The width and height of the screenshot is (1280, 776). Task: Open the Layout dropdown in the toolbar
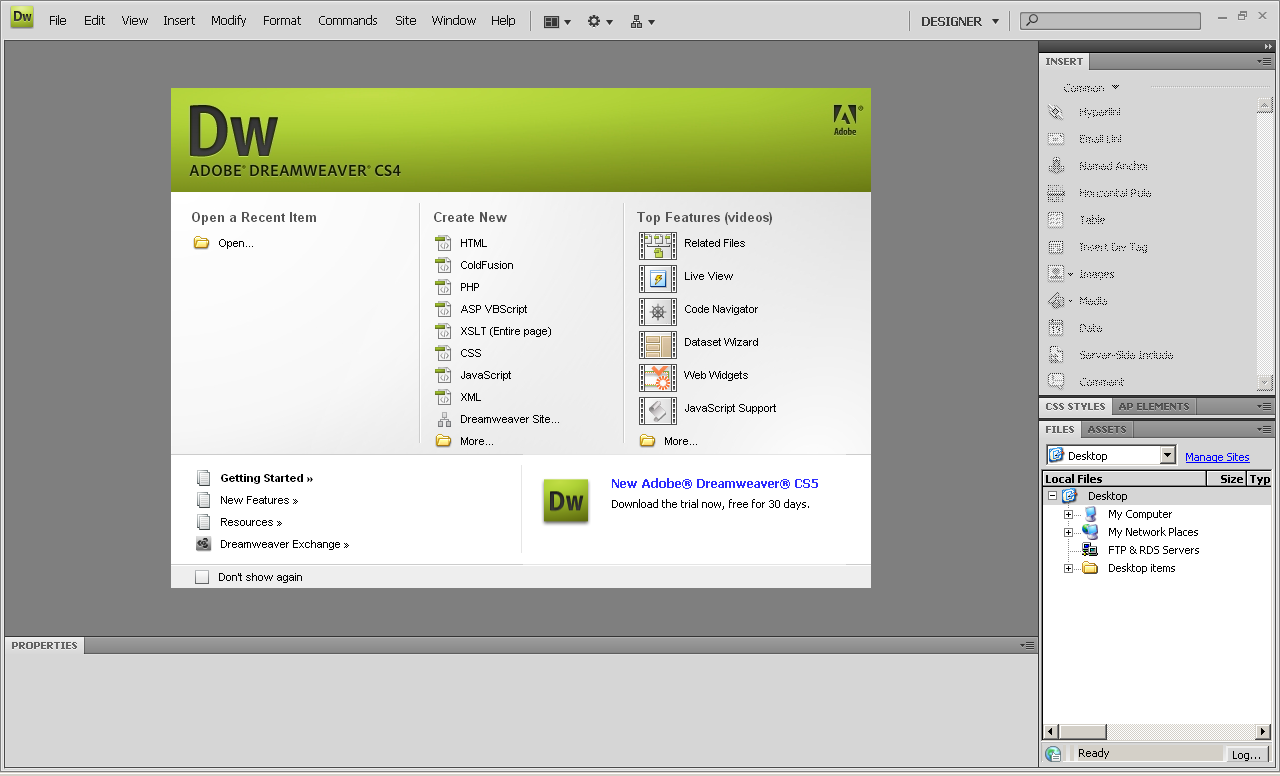click(x=557, y=21)
